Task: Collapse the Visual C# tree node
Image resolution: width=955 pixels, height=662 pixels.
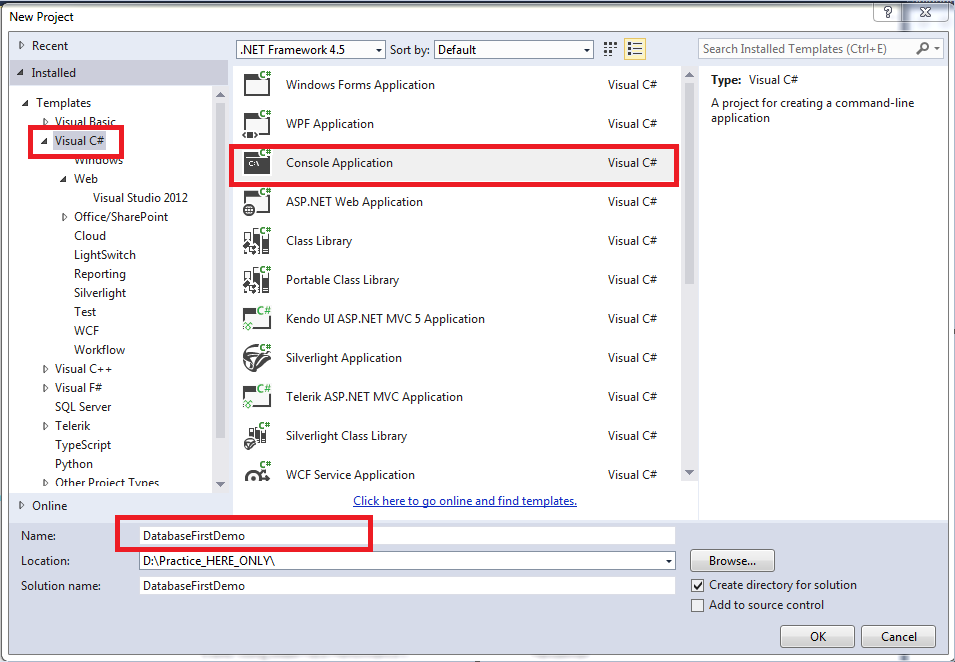Action: [x=44, y=141]
